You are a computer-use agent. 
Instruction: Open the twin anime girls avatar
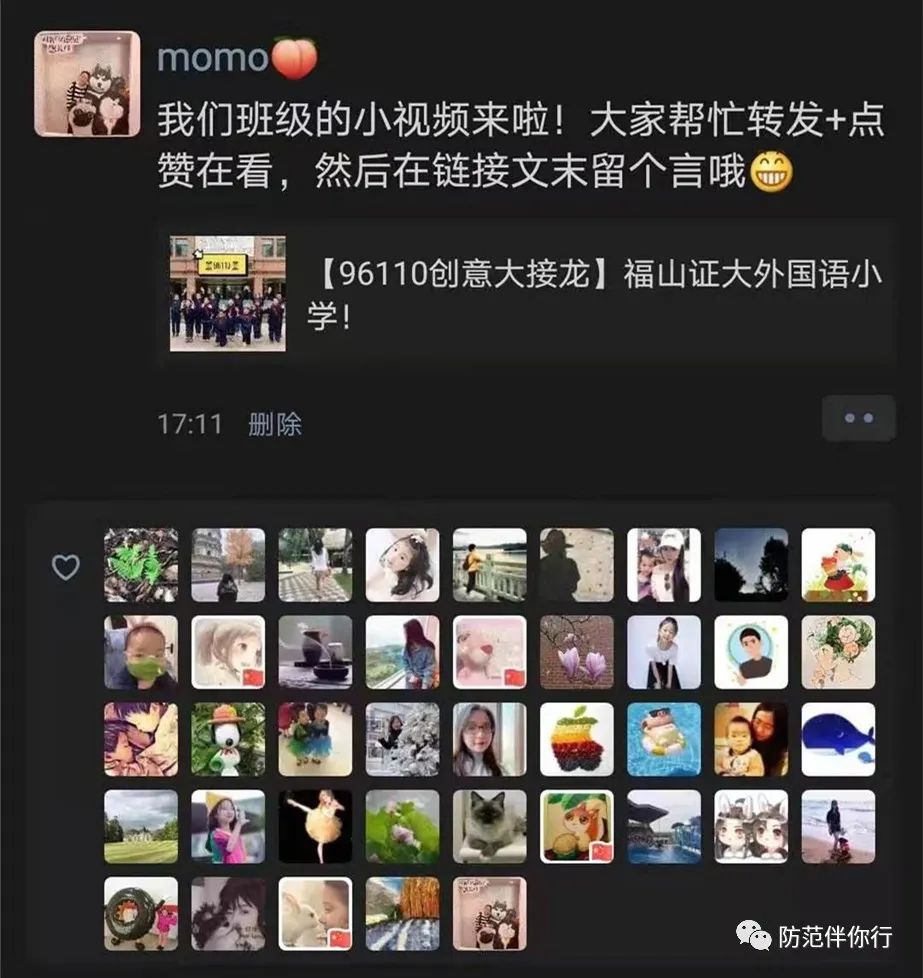point(751,826)
